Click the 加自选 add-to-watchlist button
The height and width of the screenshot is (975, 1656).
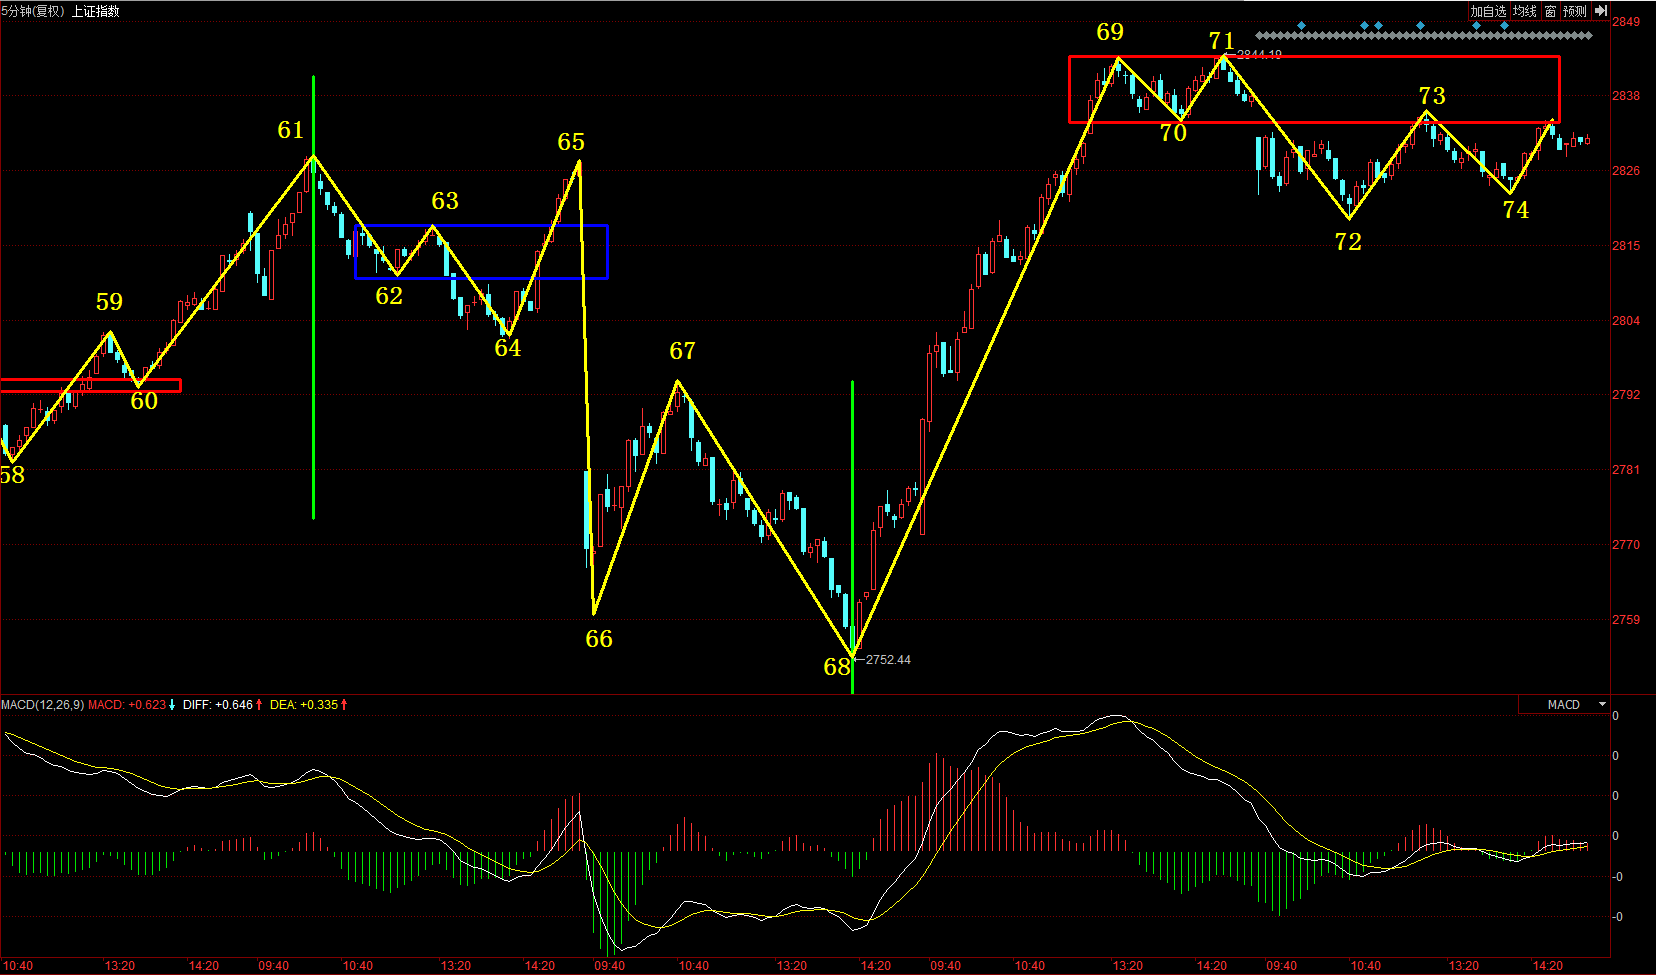[1487, 11]
